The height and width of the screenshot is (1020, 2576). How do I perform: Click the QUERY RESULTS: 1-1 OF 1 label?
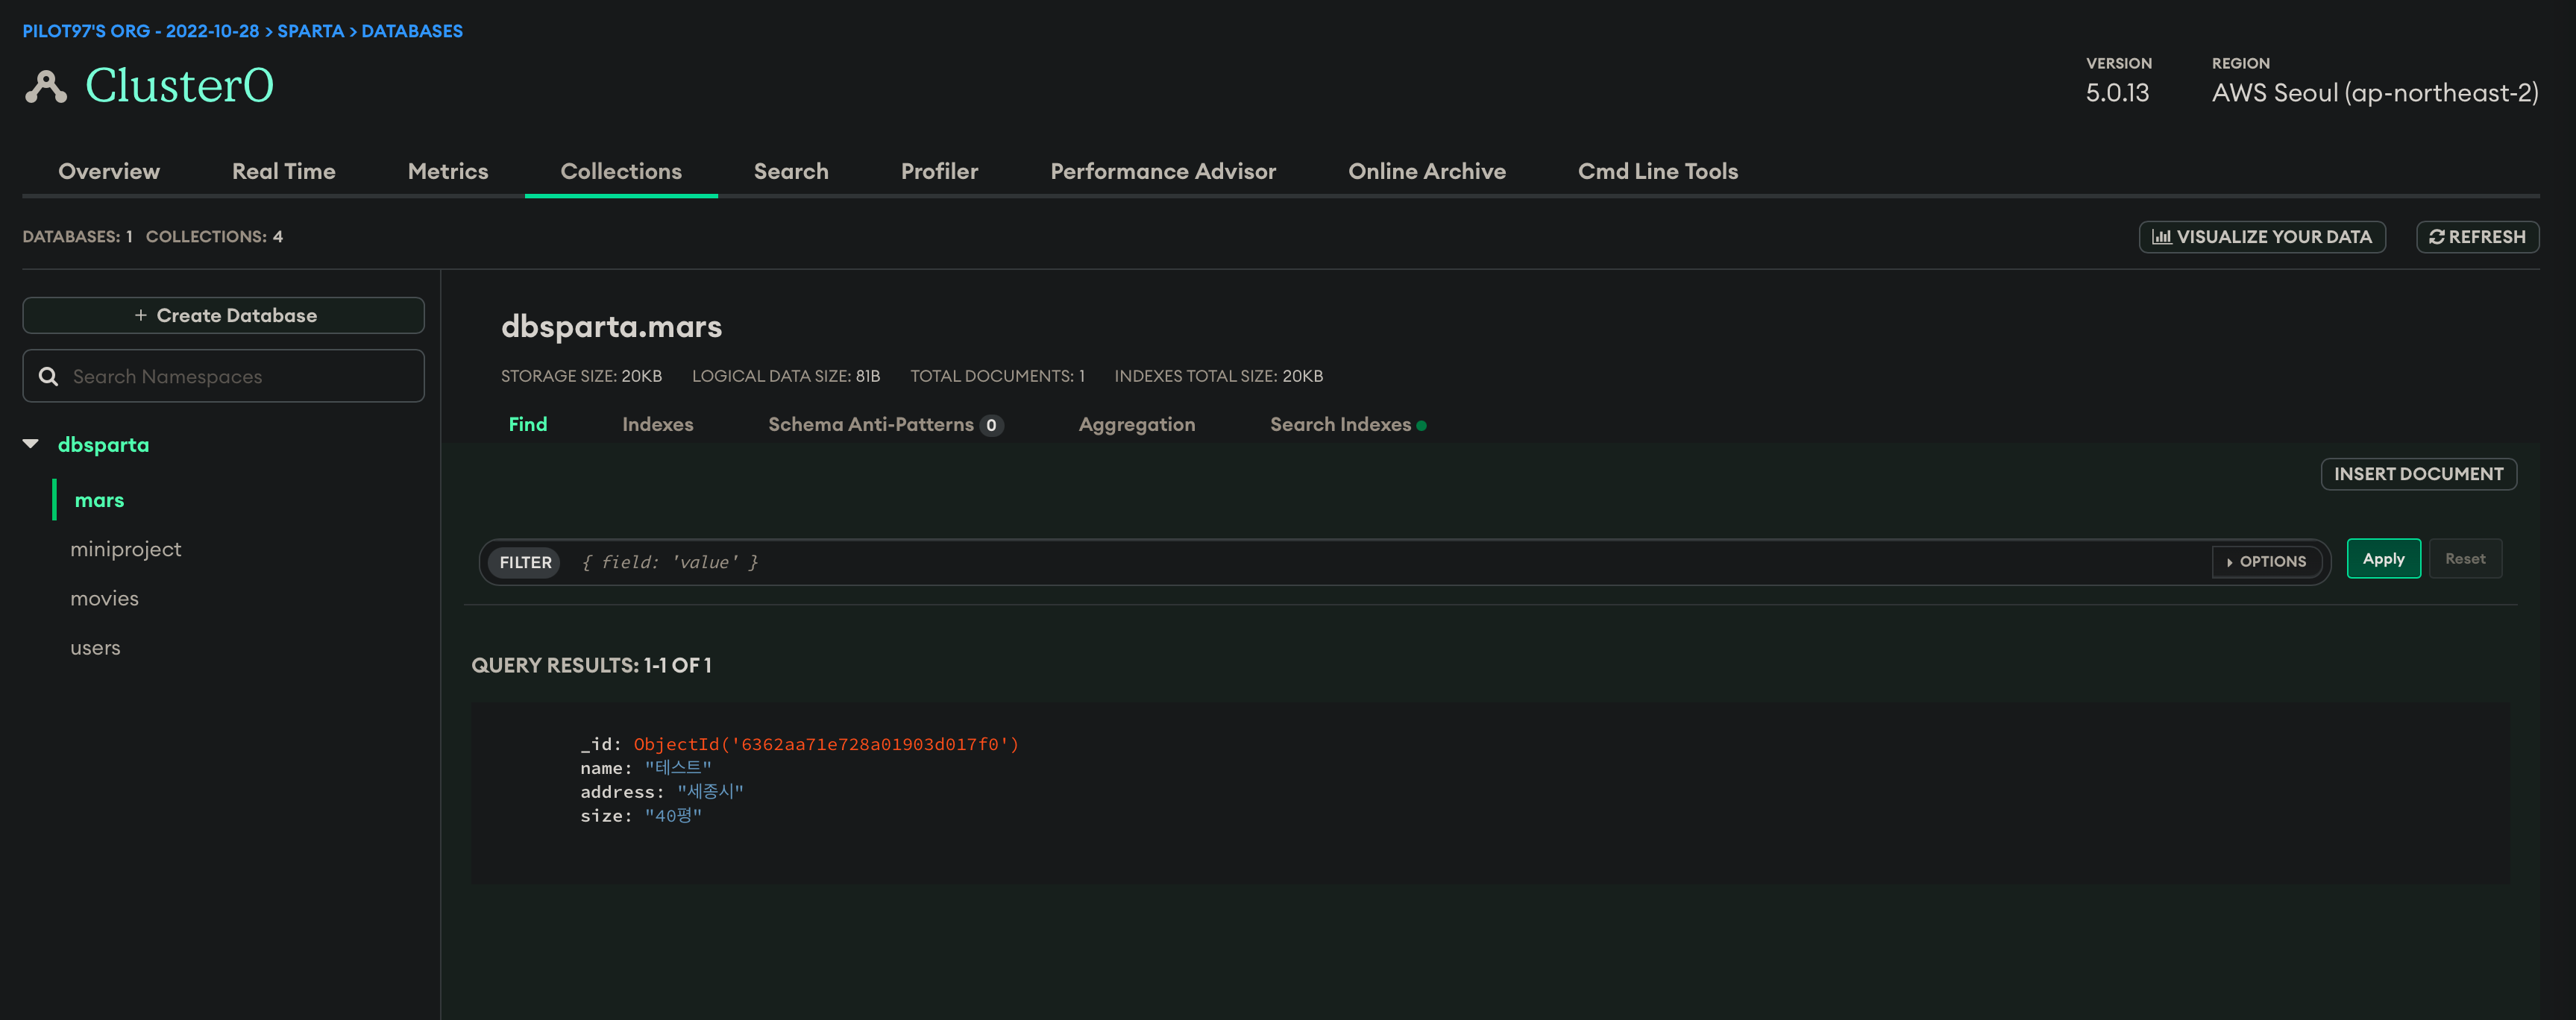pyautogui.click(x=591, y=665)
